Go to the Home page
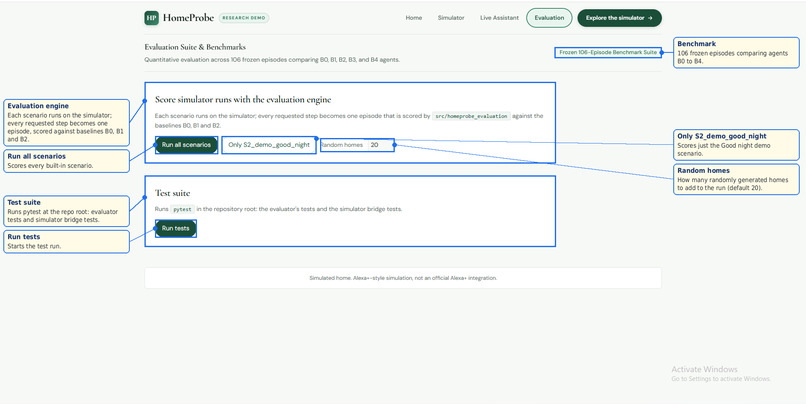The height and width of the screenshot is (404, 806). [414, 18]
